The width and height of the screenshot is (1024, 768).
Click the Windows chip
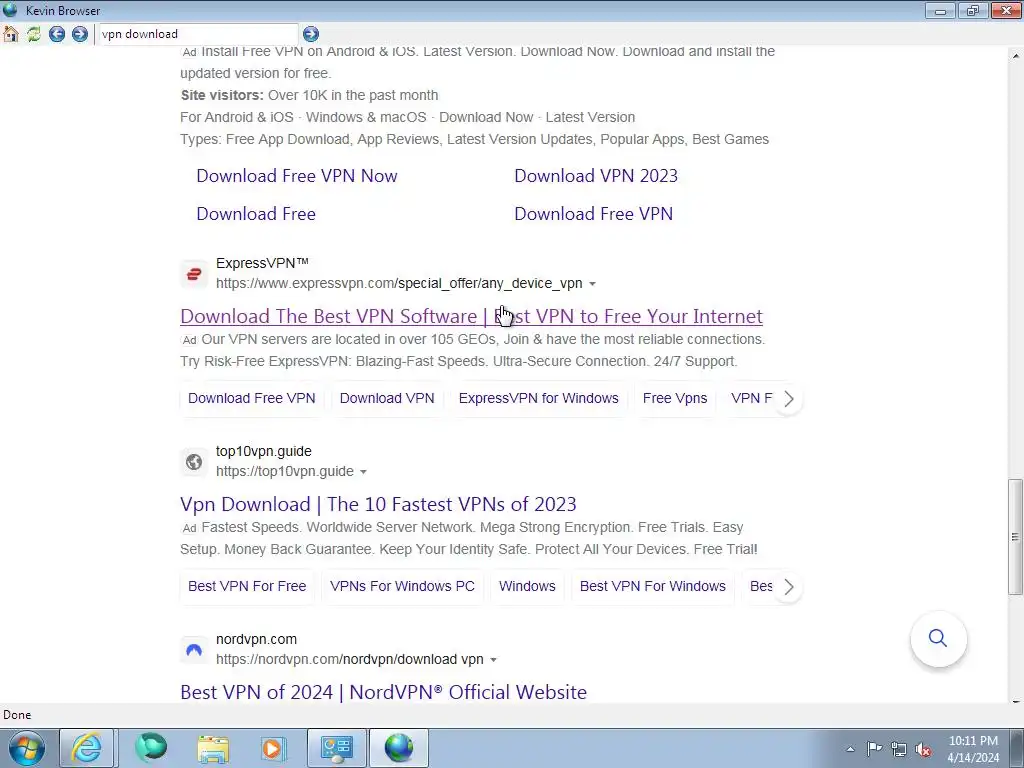tap(527, 586)
